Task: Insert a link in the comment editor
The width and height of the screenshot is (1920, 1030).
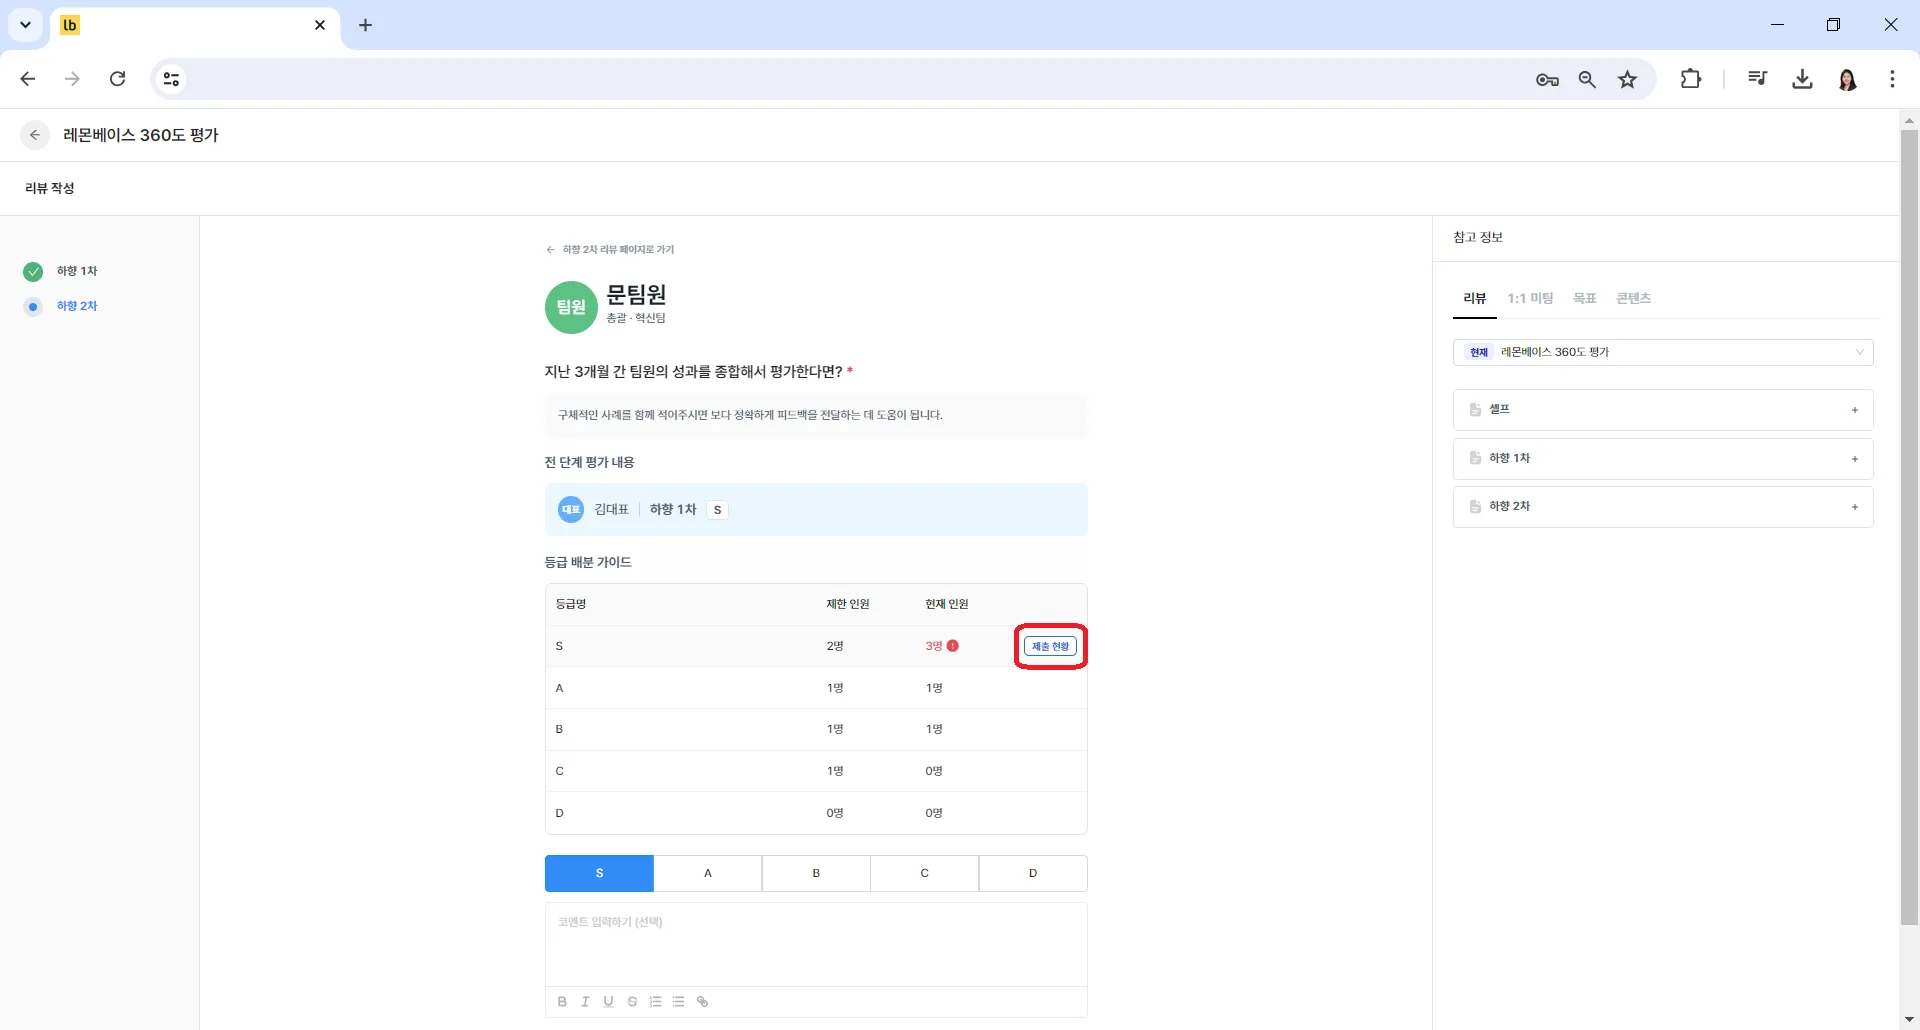Action: click(x=703, y=1002)
